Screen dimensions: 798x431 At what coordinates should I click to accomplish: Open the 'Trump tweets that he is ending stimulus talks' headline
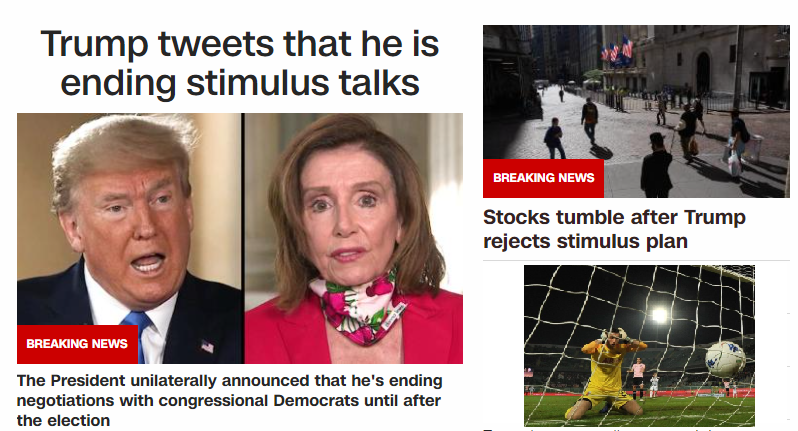(x=240, y=64)
